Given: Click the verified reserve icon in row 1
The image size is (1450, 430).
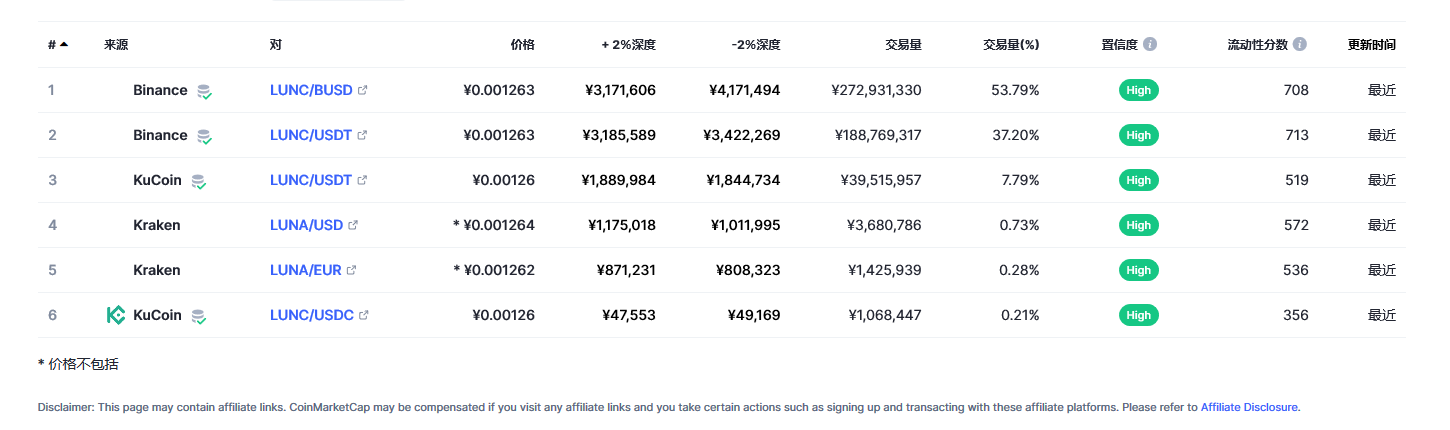Looking at the screenshot, I should coord(204,91).
